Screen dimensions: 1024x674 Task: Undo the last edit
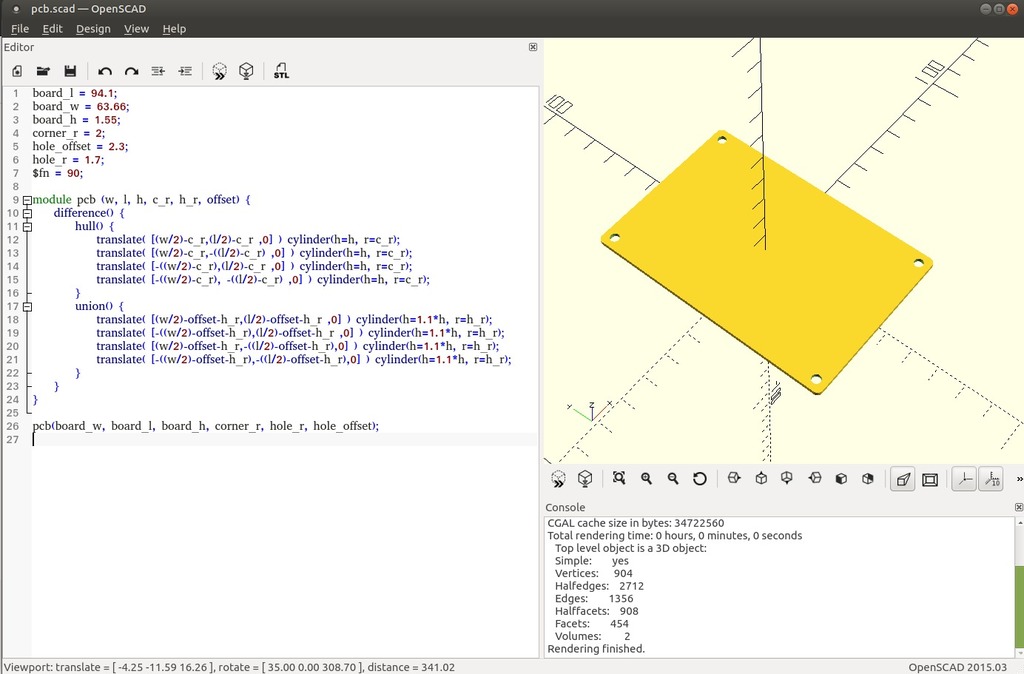pyautogui.click(x=106, y=71)
